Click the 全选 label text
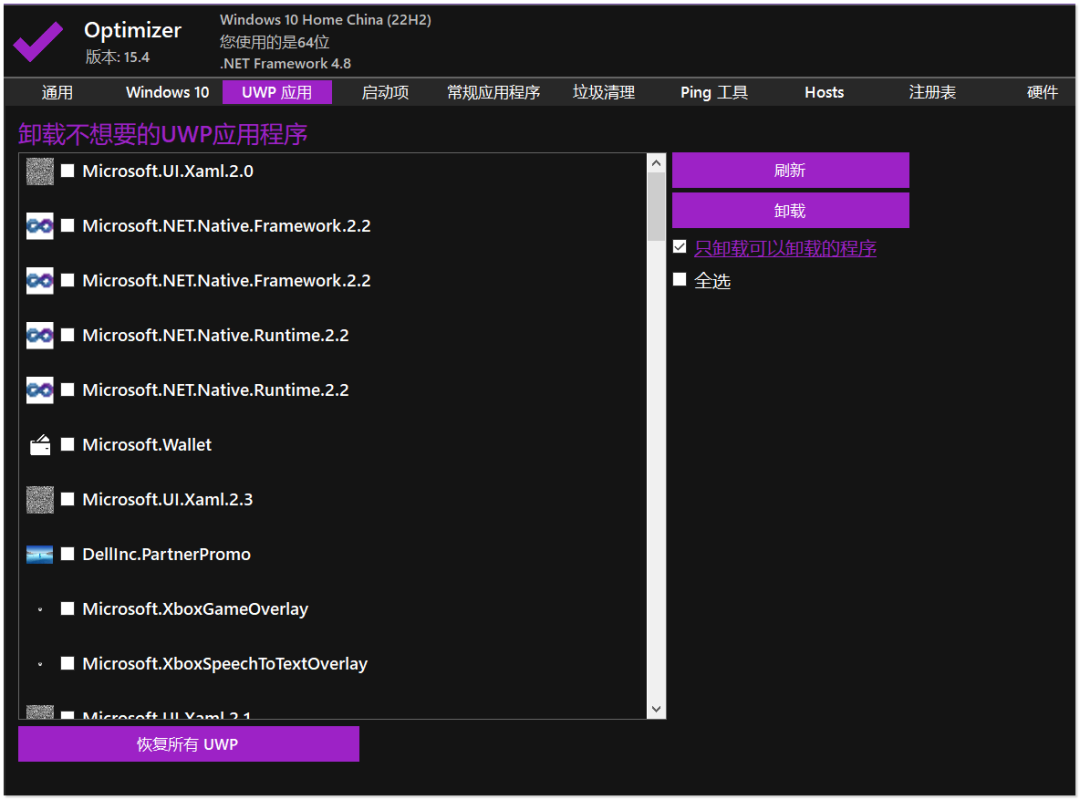 (712, 281)
